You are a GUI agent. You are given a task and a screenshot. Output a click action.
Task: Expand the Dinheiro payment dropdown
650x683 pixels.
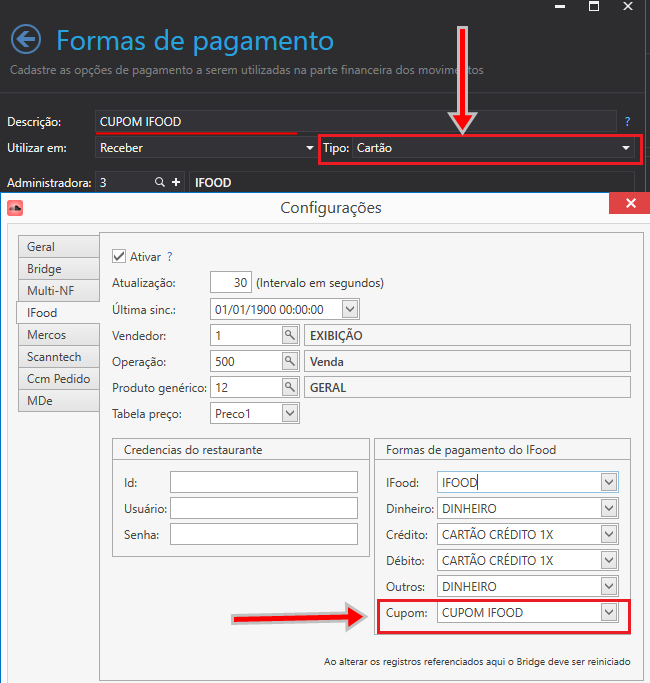[x=609, y=508]
